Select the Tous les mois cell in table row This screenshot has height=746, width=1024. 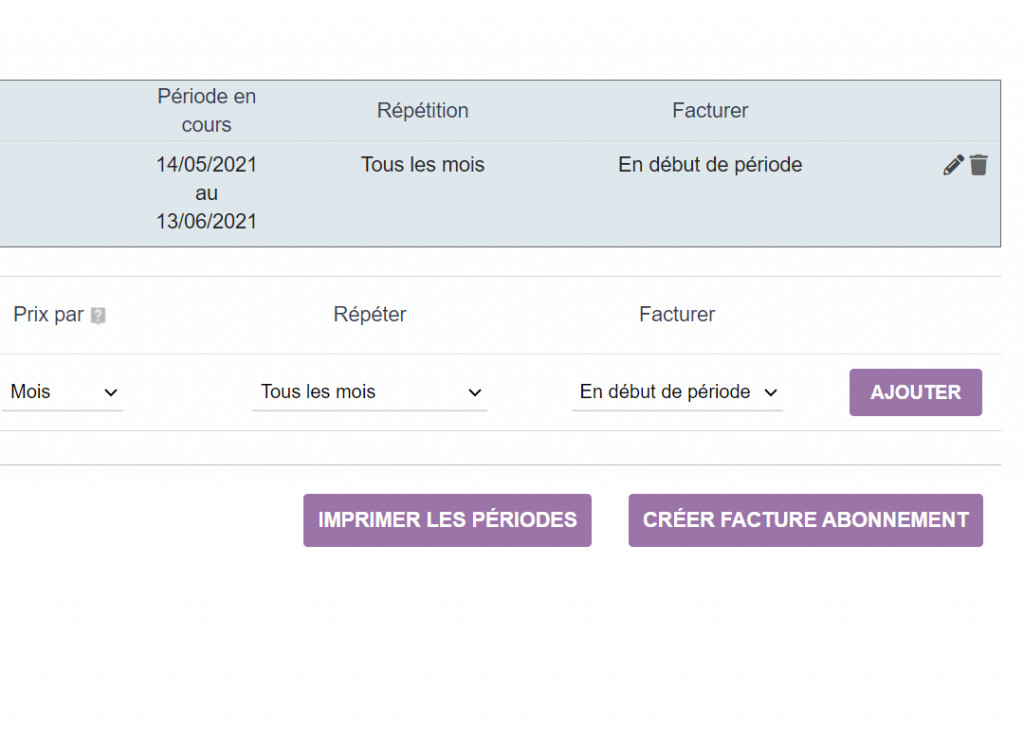pos(422,165)
